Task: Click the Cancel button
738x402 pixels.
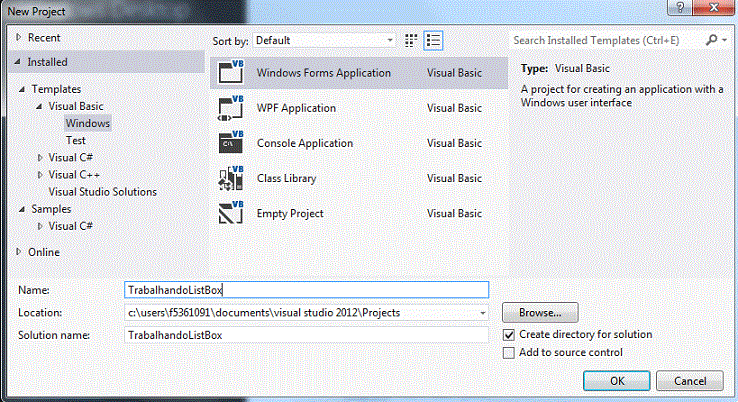Action: pyautogui.click(x=690, y=381)
